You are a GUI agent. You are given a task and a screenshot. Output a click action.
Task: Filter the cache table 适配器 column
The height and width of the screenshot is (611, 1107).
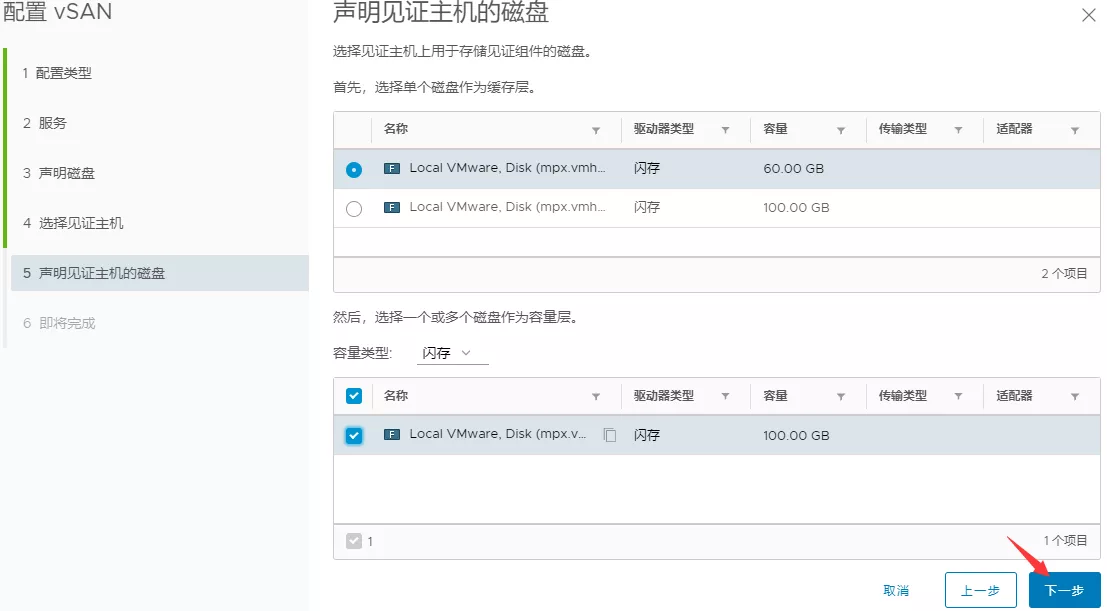tap(1075, 130)
